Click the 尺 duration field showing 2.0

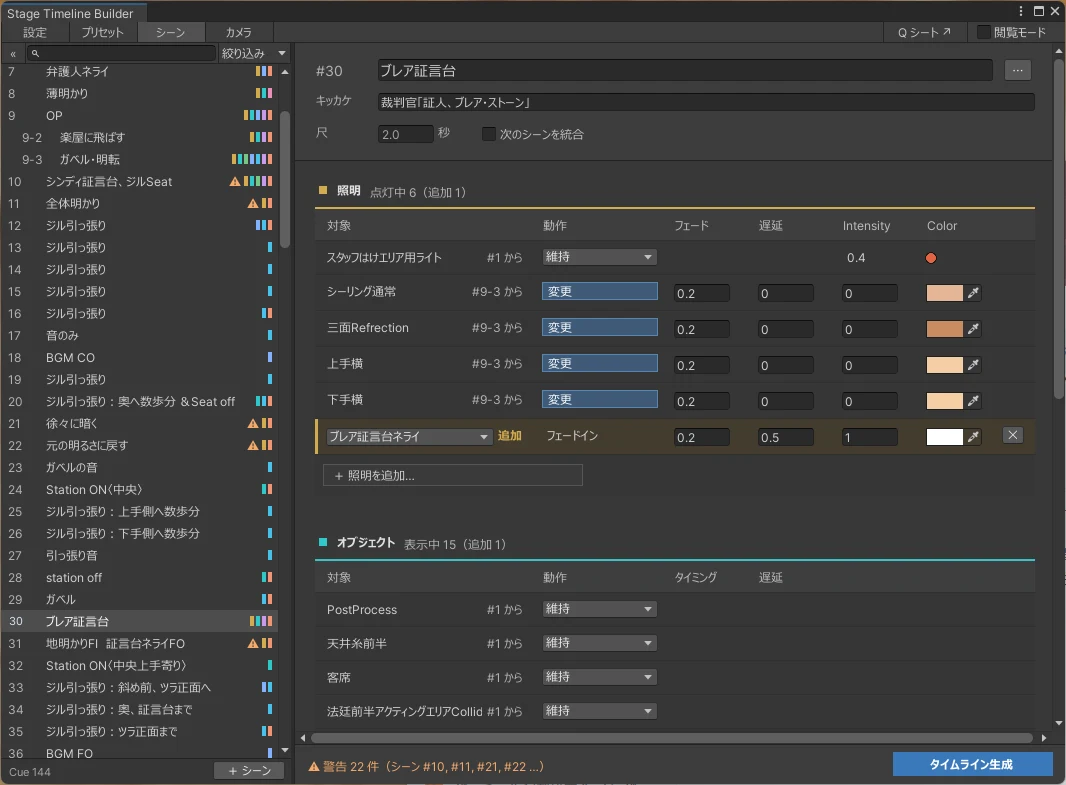pyautogui.click(x=405, y=134)
